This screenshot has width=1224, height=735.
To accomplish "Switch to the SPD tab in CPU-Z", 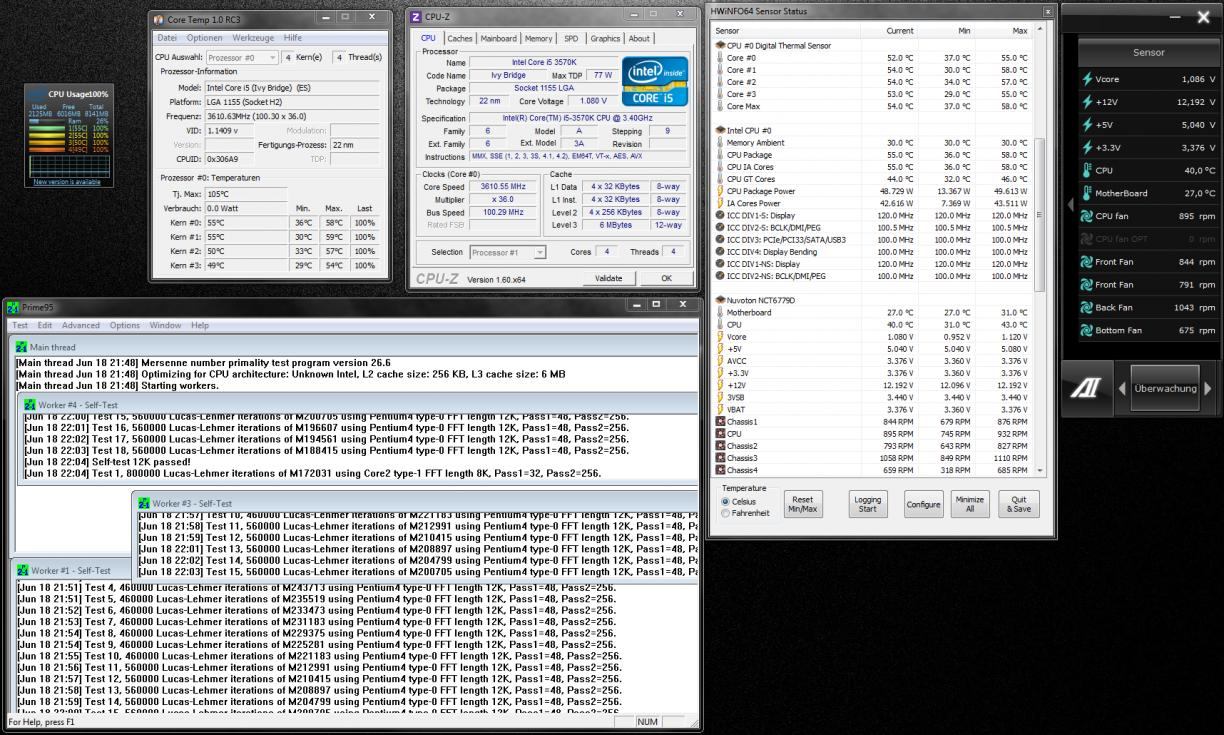I will click(571, 39).
